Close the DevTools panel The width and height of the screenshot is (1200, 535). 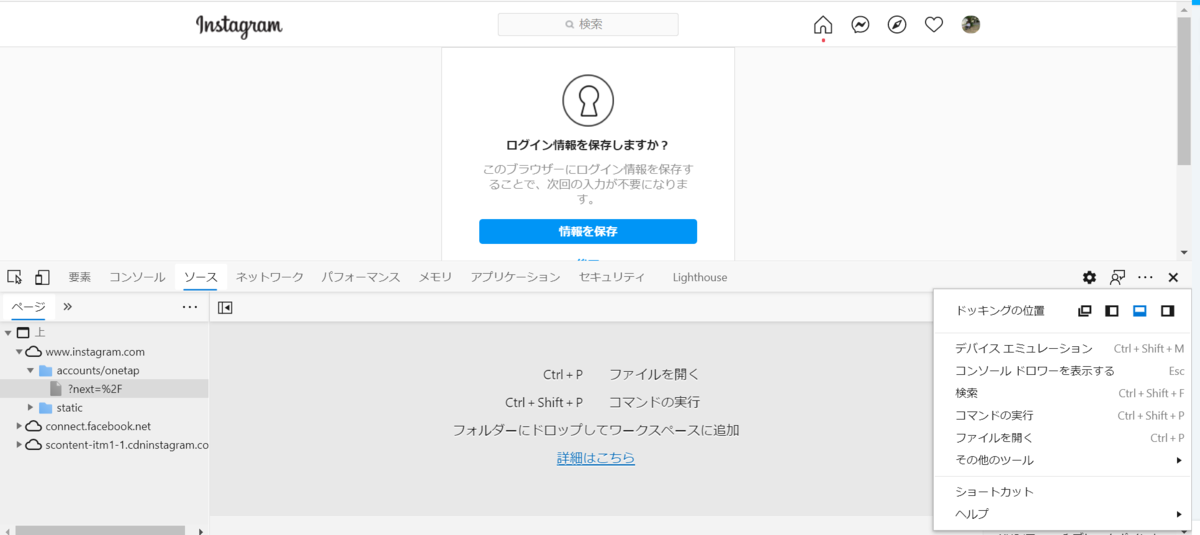1173,277
